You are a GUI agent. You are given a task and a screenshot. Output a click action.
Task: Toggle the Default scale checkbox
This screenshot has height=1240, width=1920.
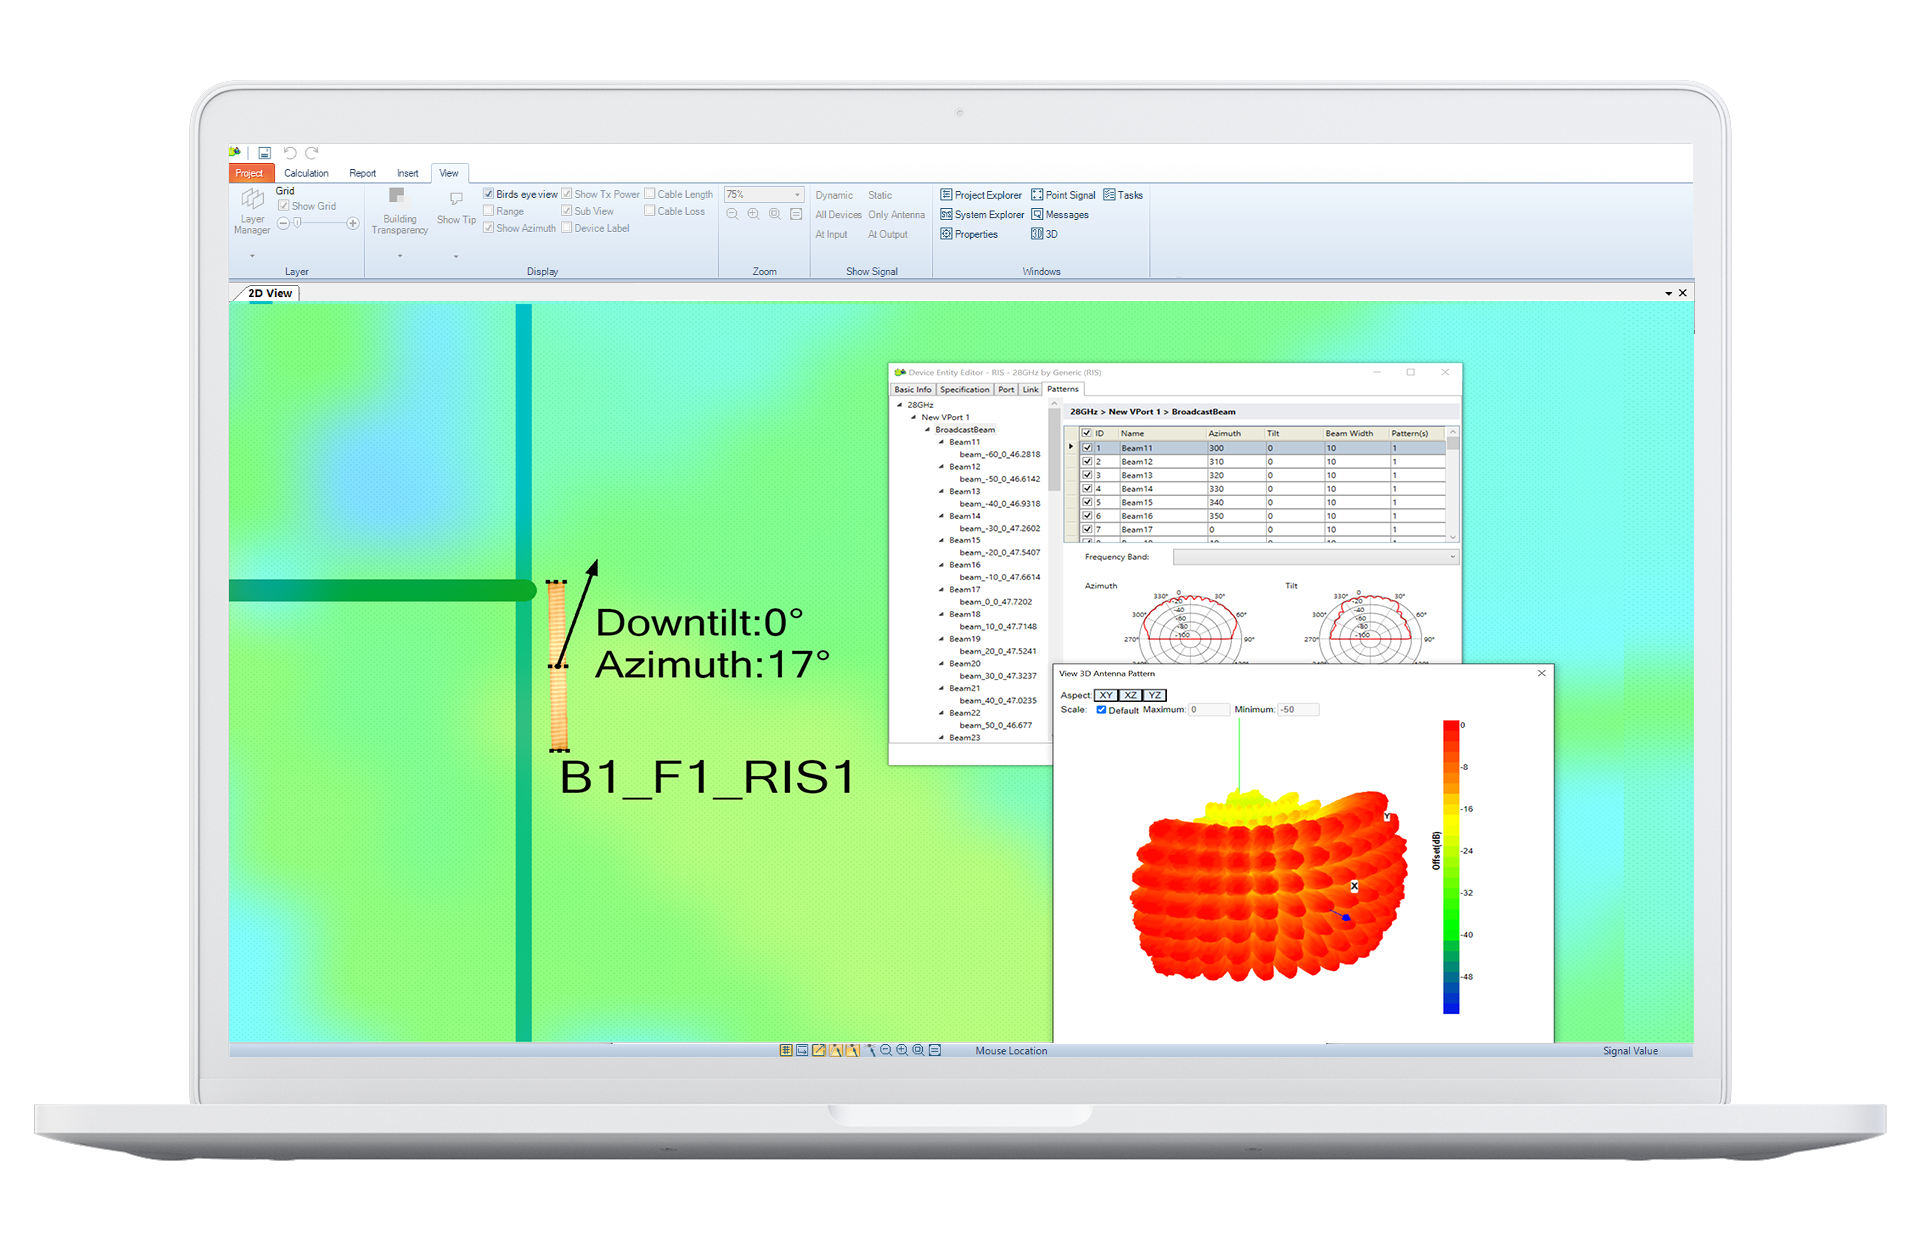click(x=1101, y=710)
